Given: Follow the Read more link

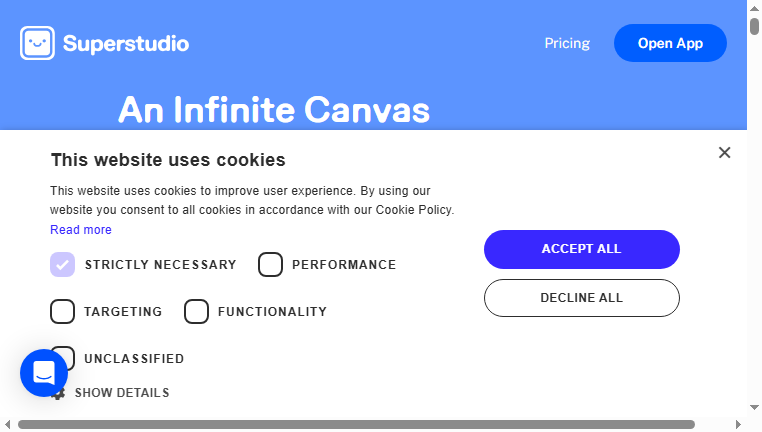Looking at the screenshot, I should pyautogui.click(x=81, y=229).
